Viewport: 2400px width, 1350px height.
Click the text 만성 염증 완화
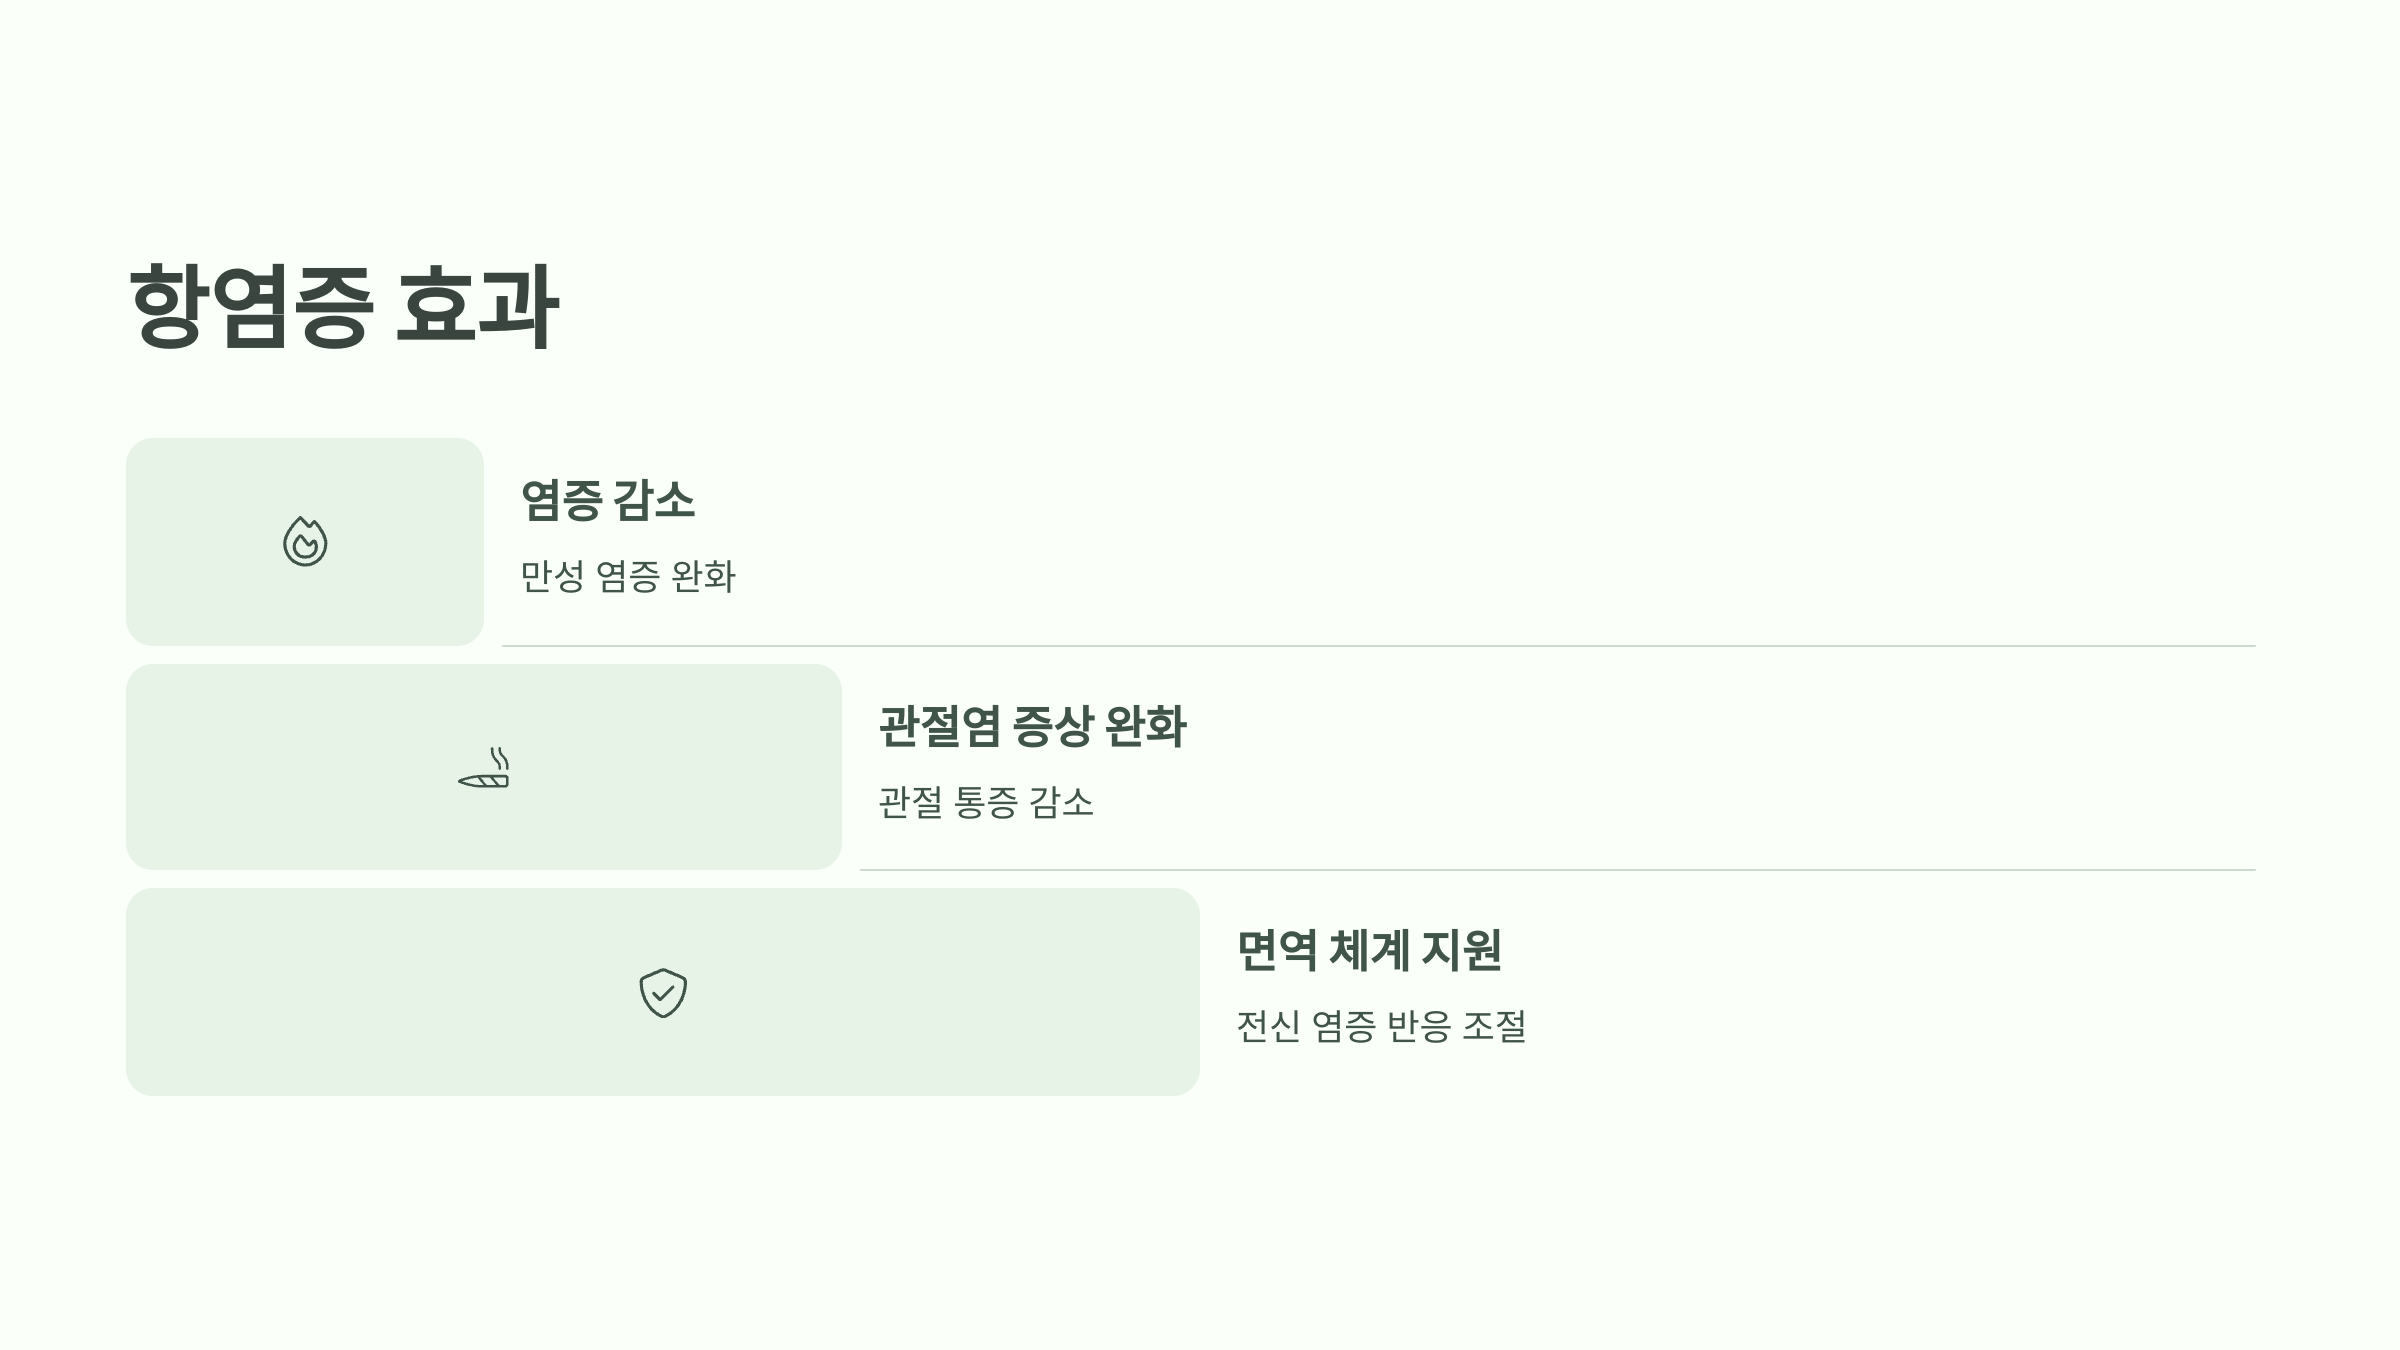628,576
